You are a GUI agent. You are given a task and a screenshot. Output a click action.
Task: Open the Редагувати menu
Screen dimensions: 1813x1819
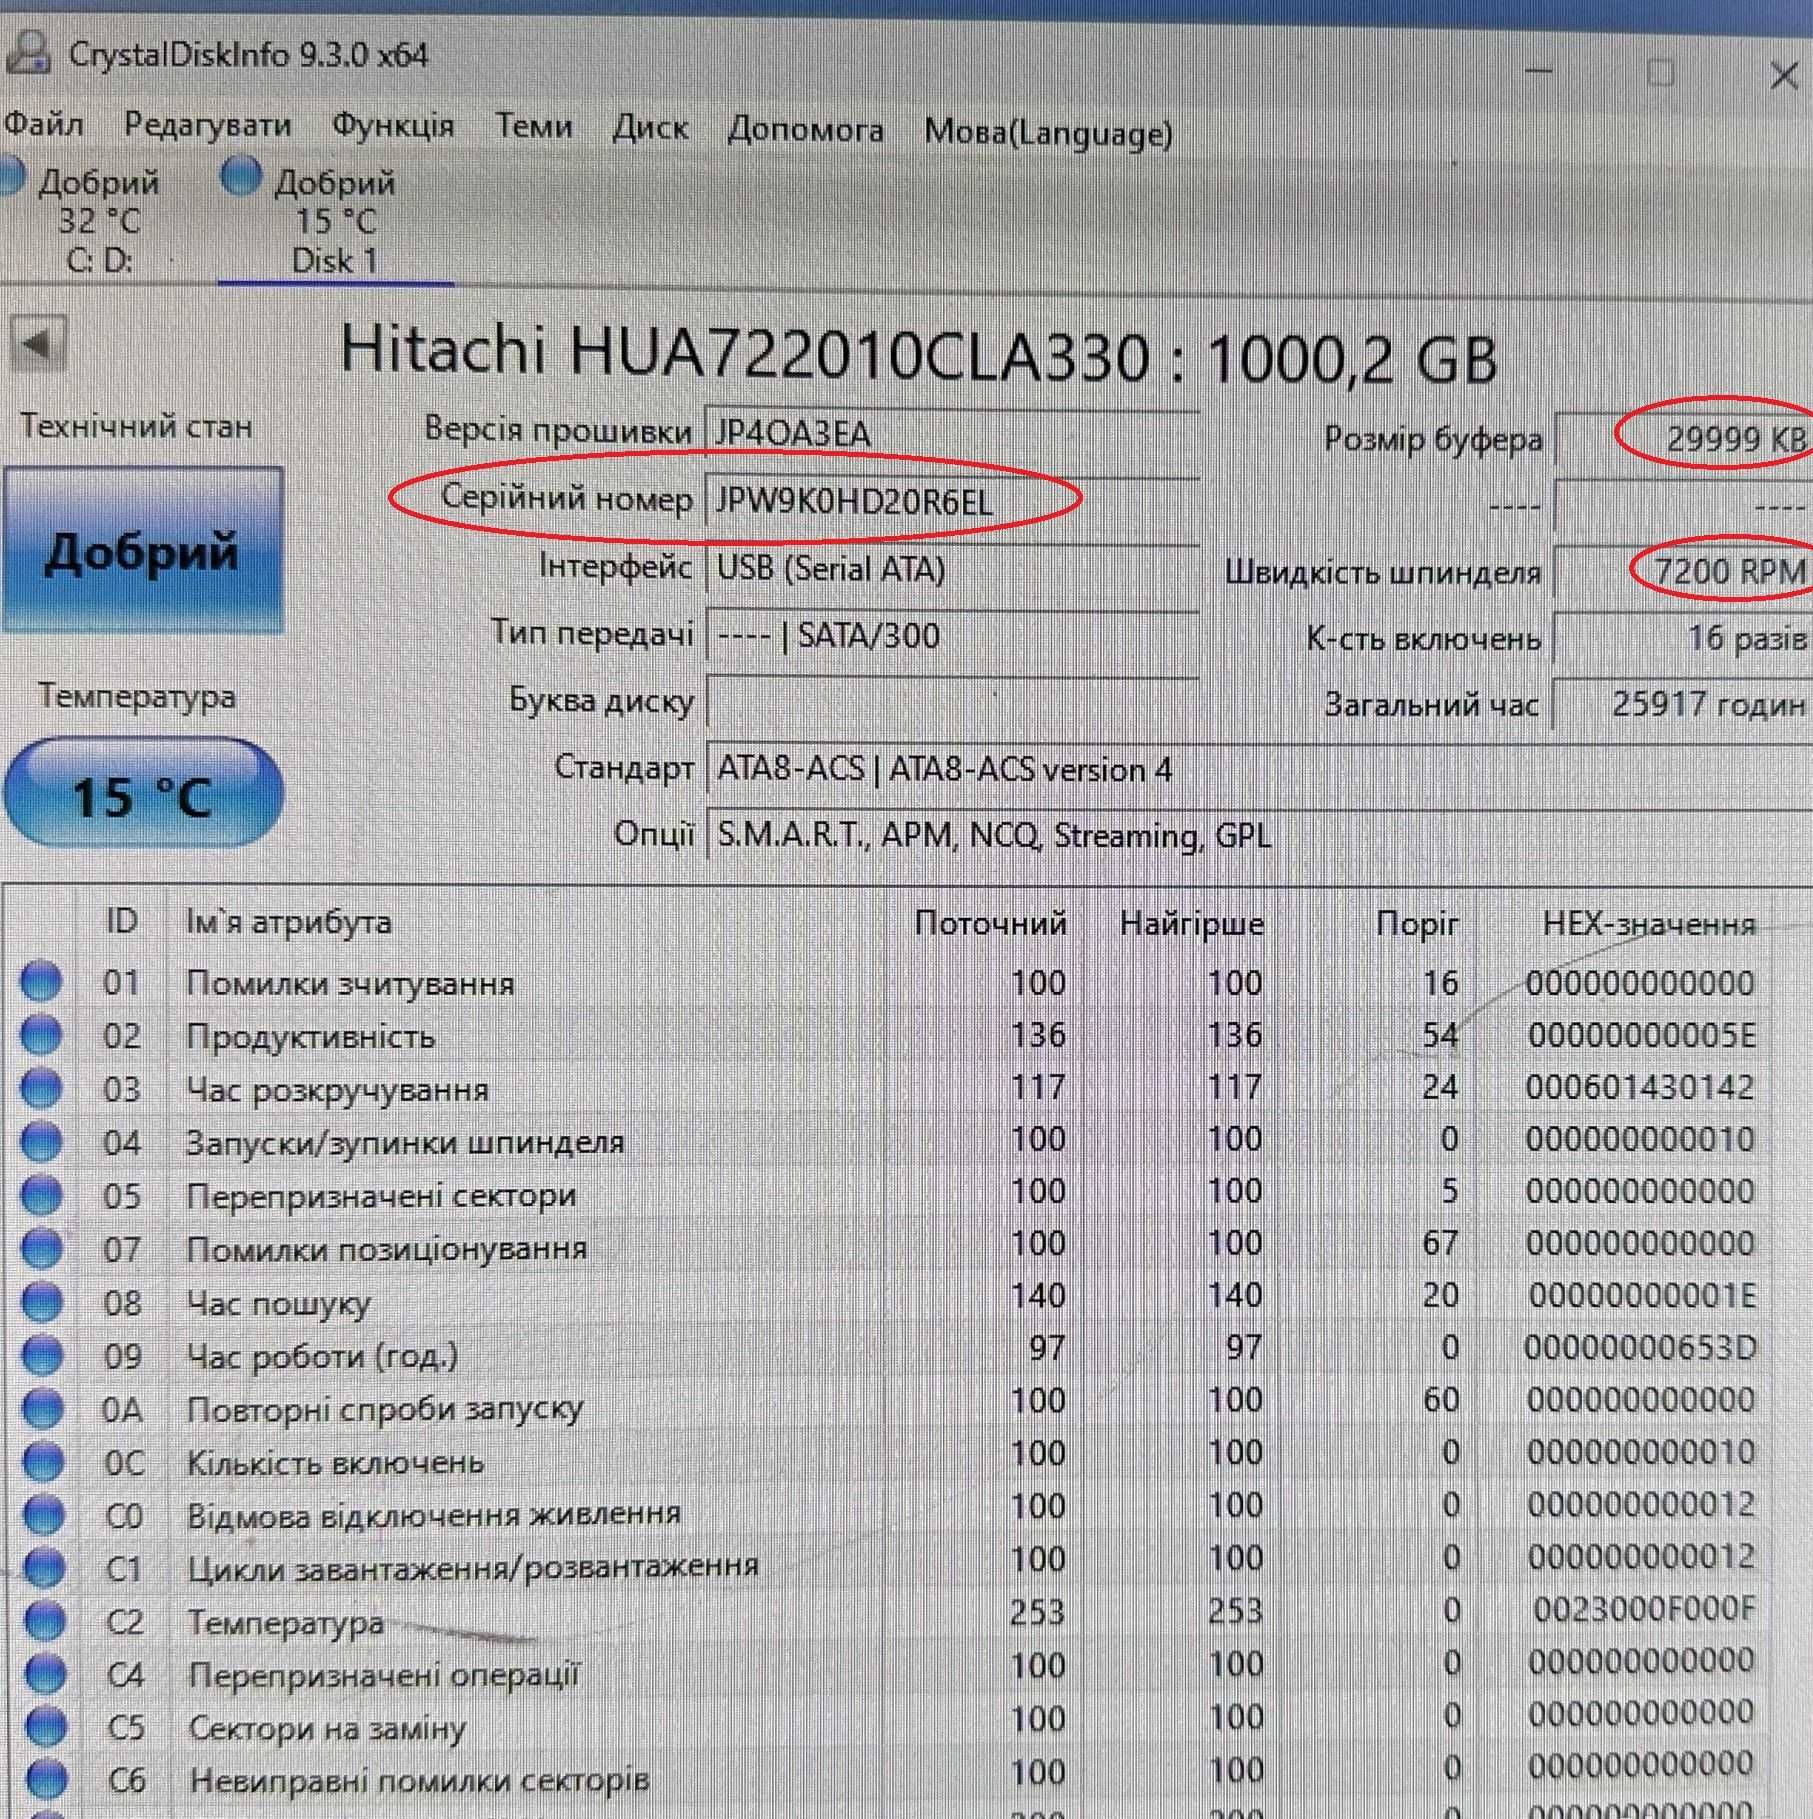click(208, 126)
